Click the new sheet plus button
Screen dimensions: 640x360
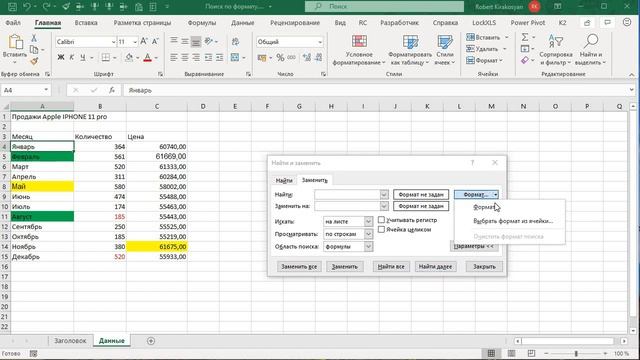tap(151, 341)
